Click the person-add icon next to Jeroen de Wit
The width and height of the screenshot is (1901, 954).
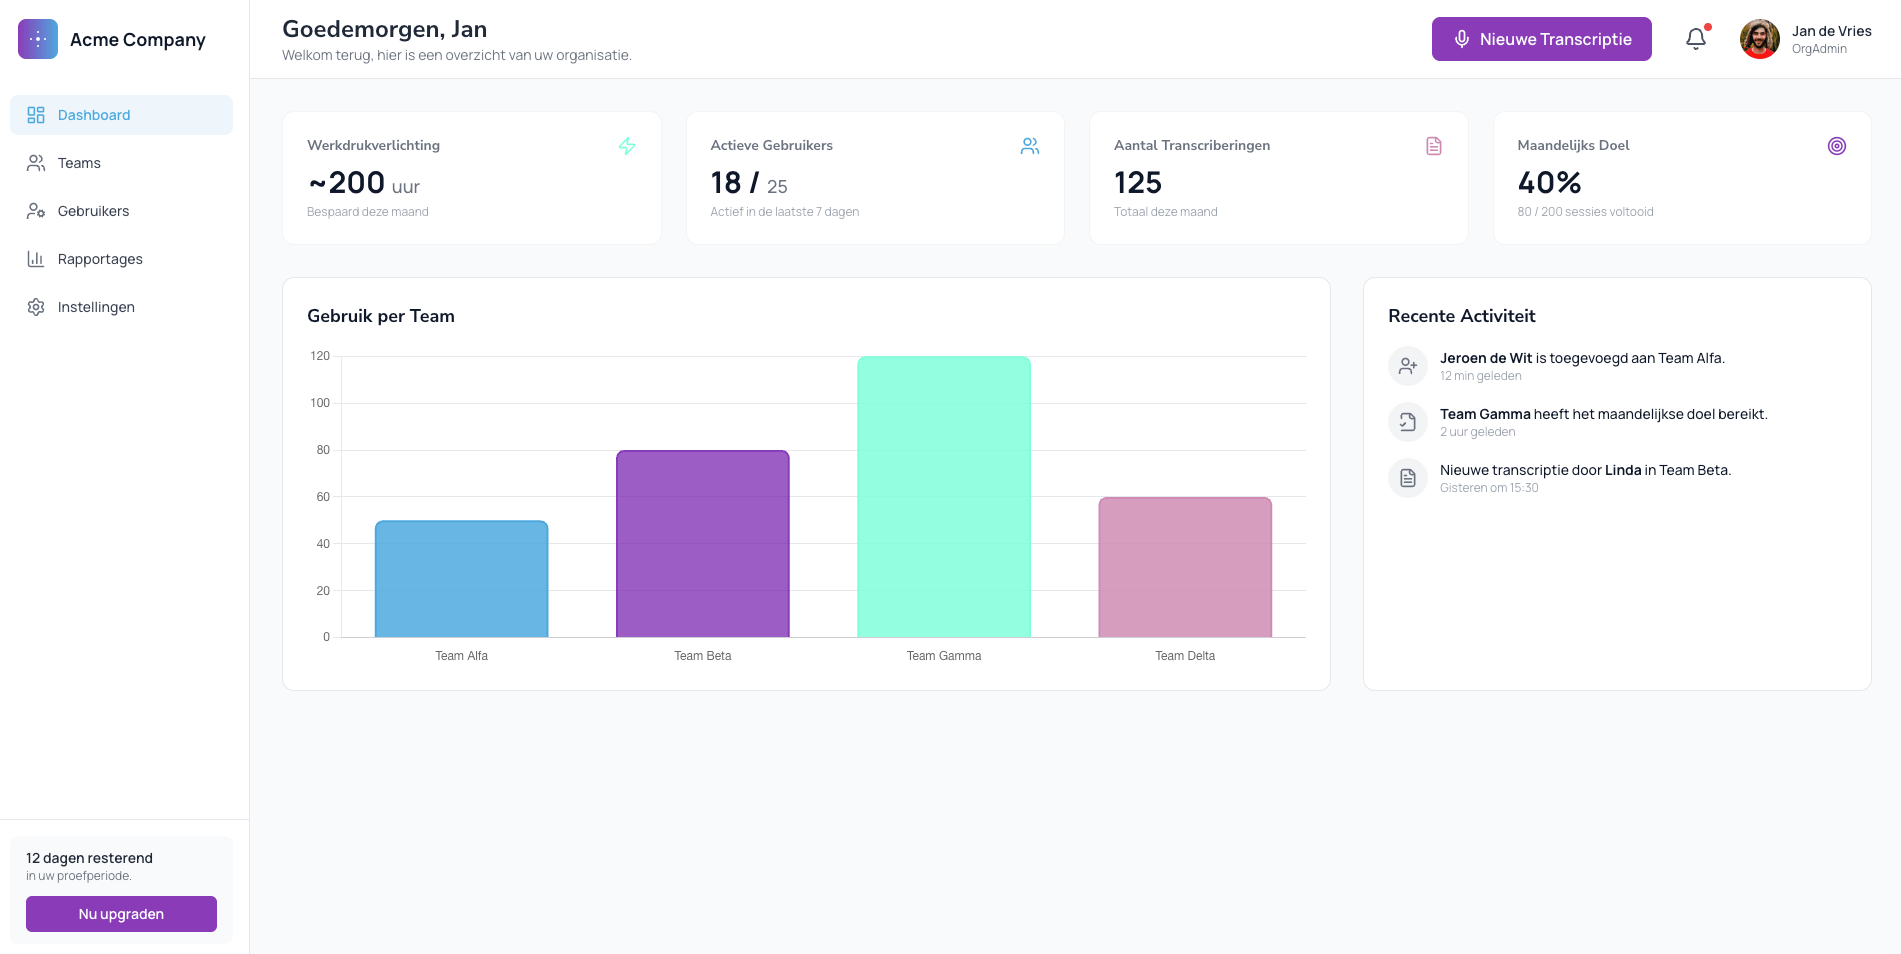tap(1407, 365)
